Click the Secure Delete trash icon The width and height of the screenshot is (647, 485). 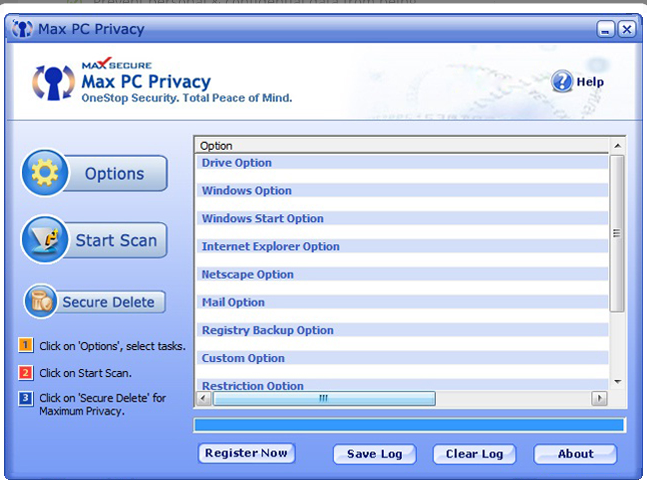coord(43,301)
